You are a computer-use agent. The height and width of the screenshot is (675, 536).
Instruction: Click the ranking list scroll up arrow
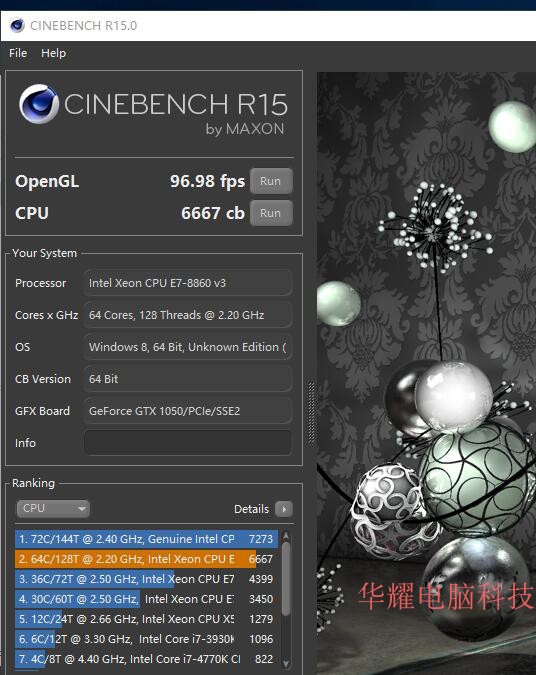click(x=285, y=535)
